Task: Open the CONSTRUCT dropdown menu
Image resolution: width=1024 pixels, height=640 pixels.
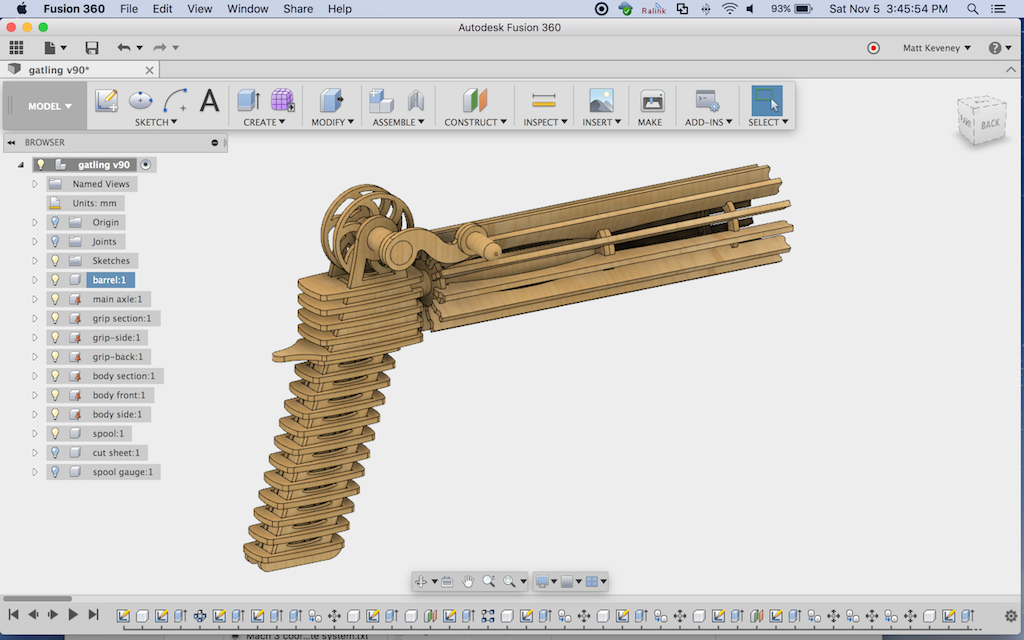Action: (475, 122)
